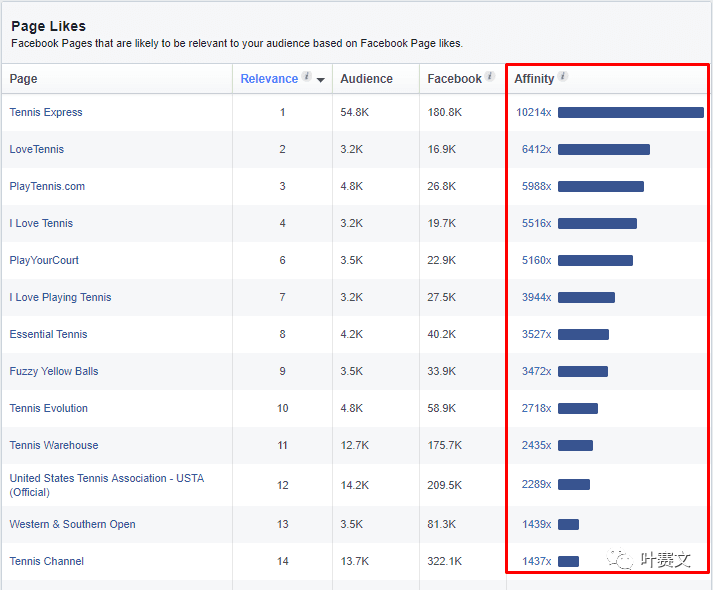Click the 3472x affinity value
Screen dimensions: 713x590
tap(537, 371)
